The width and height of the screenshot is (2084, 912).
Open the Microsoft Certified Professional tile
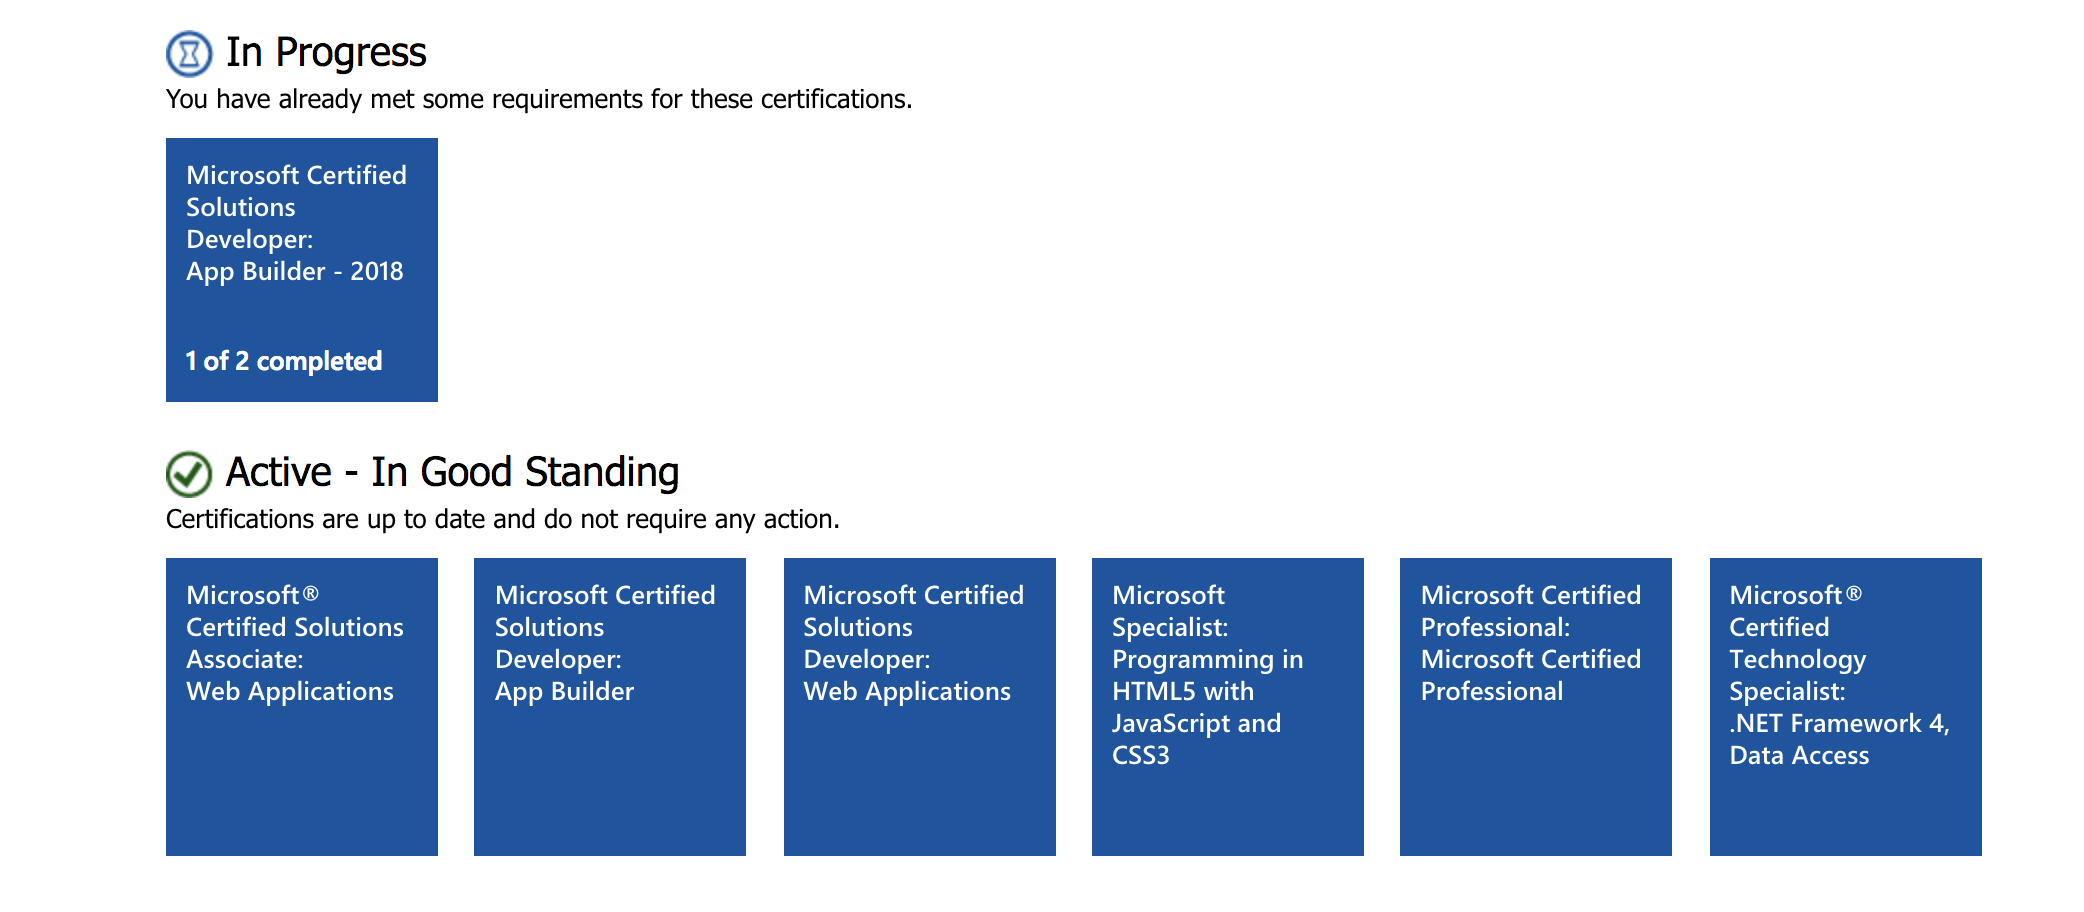pos(1536,707)
